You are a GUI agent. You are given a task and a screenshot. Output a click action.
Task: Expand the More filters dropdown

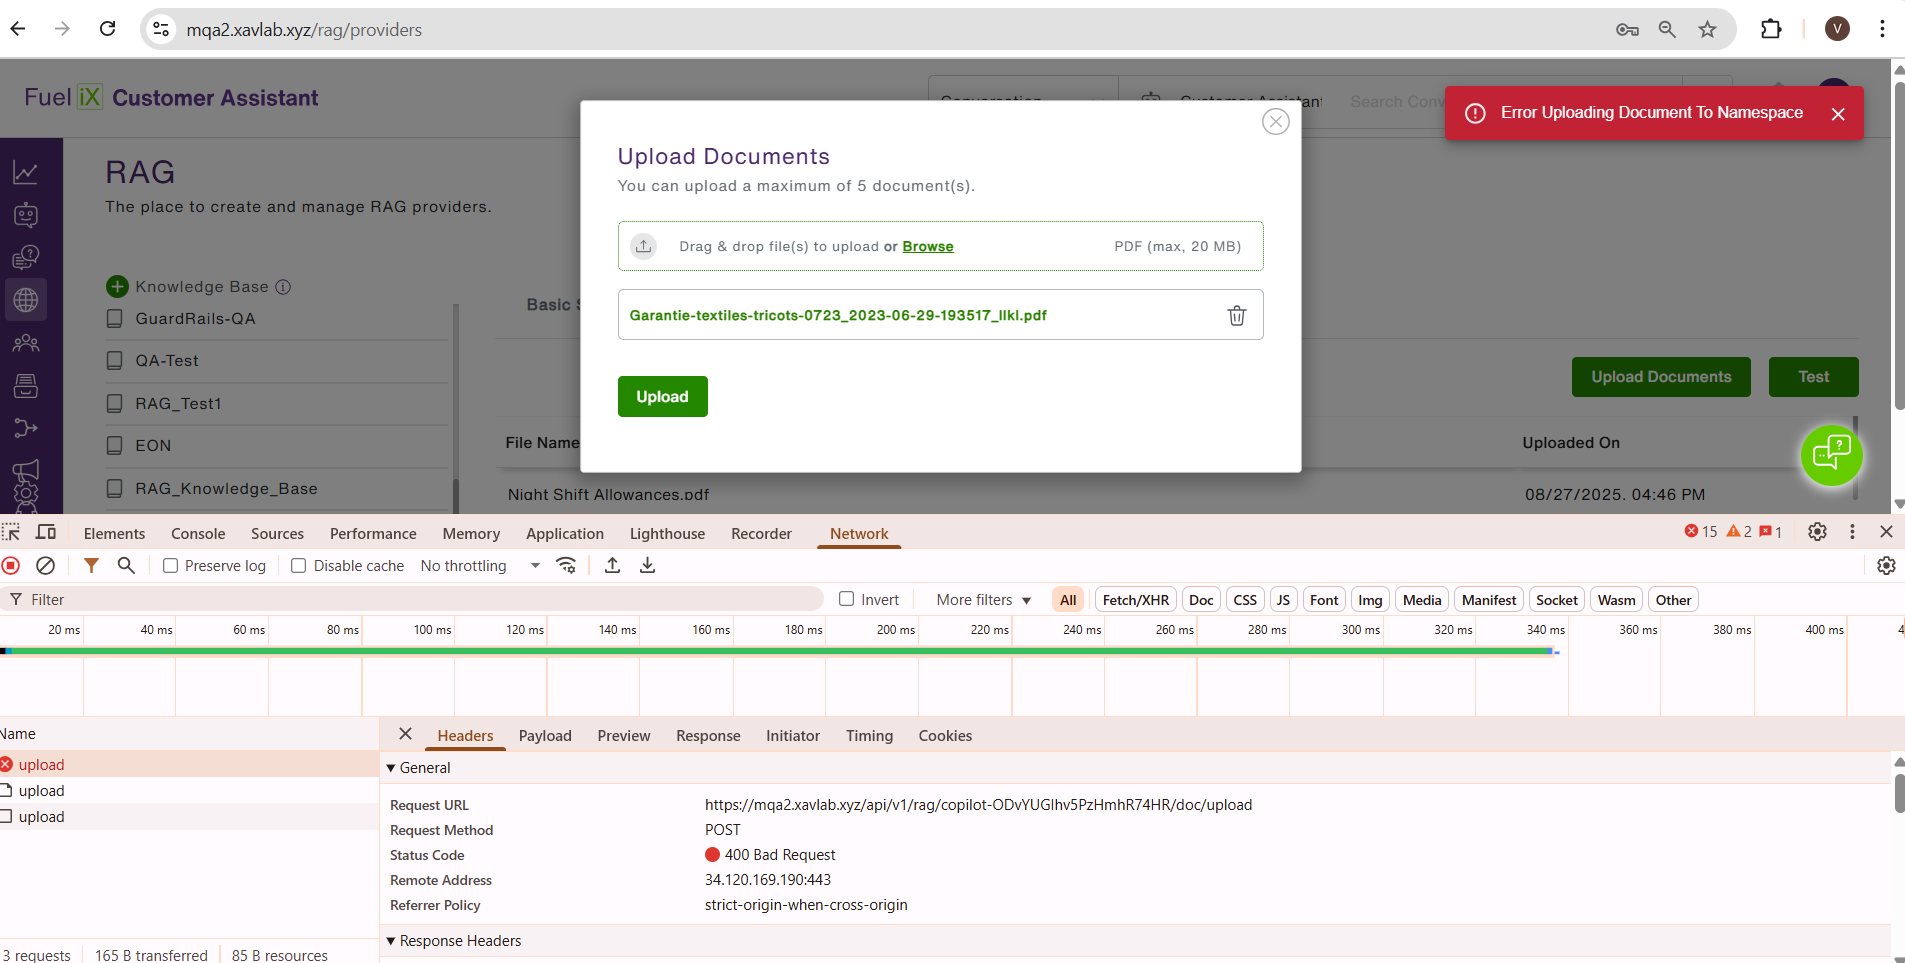pyautogui.click(x=983, y=600)
